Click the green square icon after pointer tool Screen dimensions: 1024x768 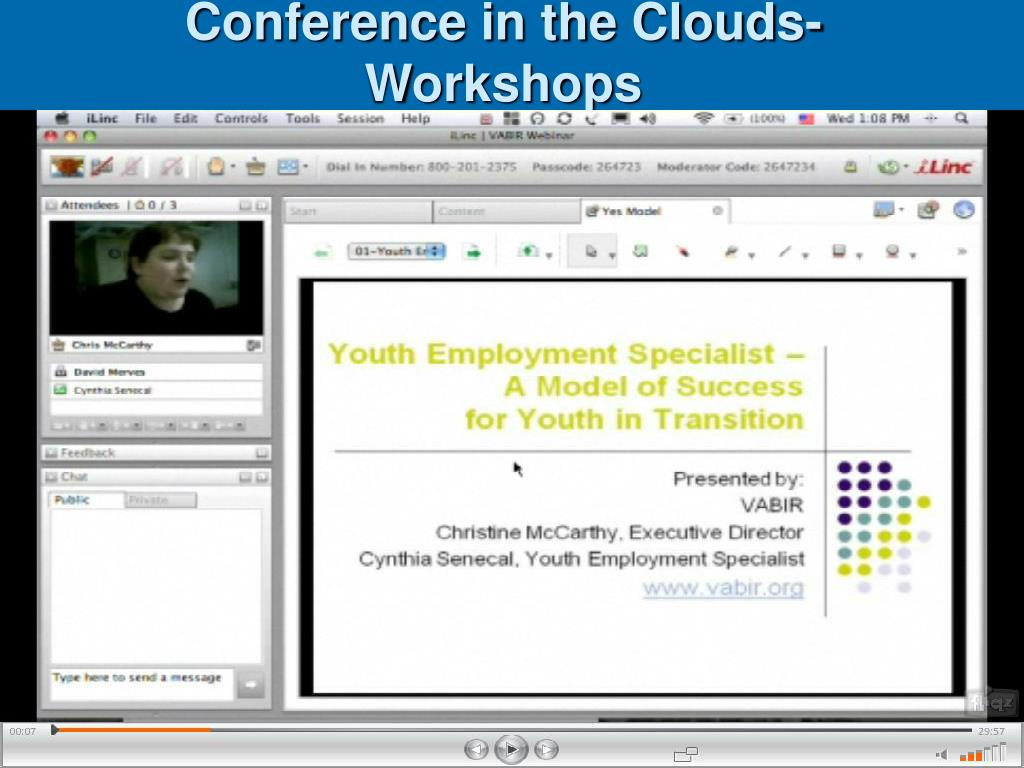tap(641, 251)
